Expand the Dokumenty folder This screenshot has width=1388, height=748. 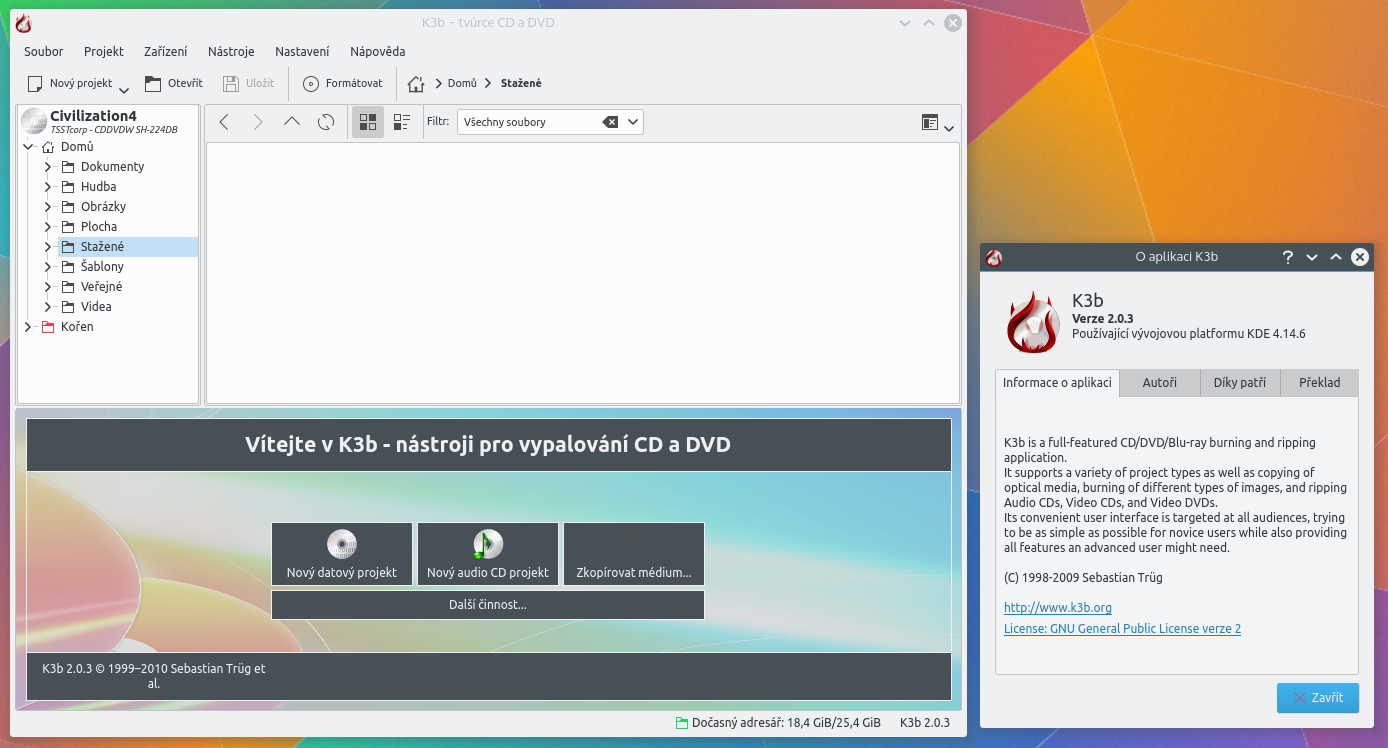(x=48, y=167)
